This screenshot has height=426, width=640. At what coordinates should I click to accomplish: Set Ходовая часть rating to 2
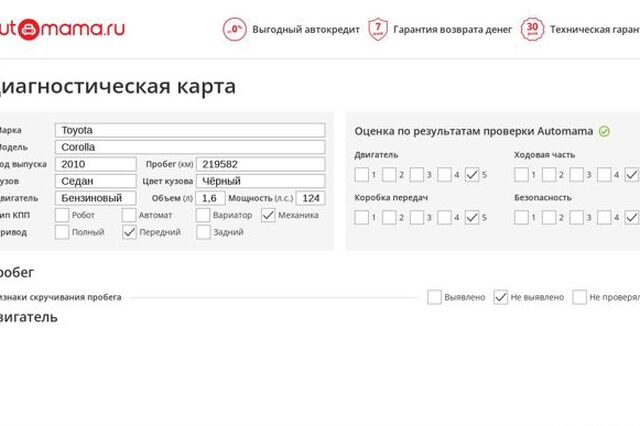pyautogui.click(x=549, y=175)
